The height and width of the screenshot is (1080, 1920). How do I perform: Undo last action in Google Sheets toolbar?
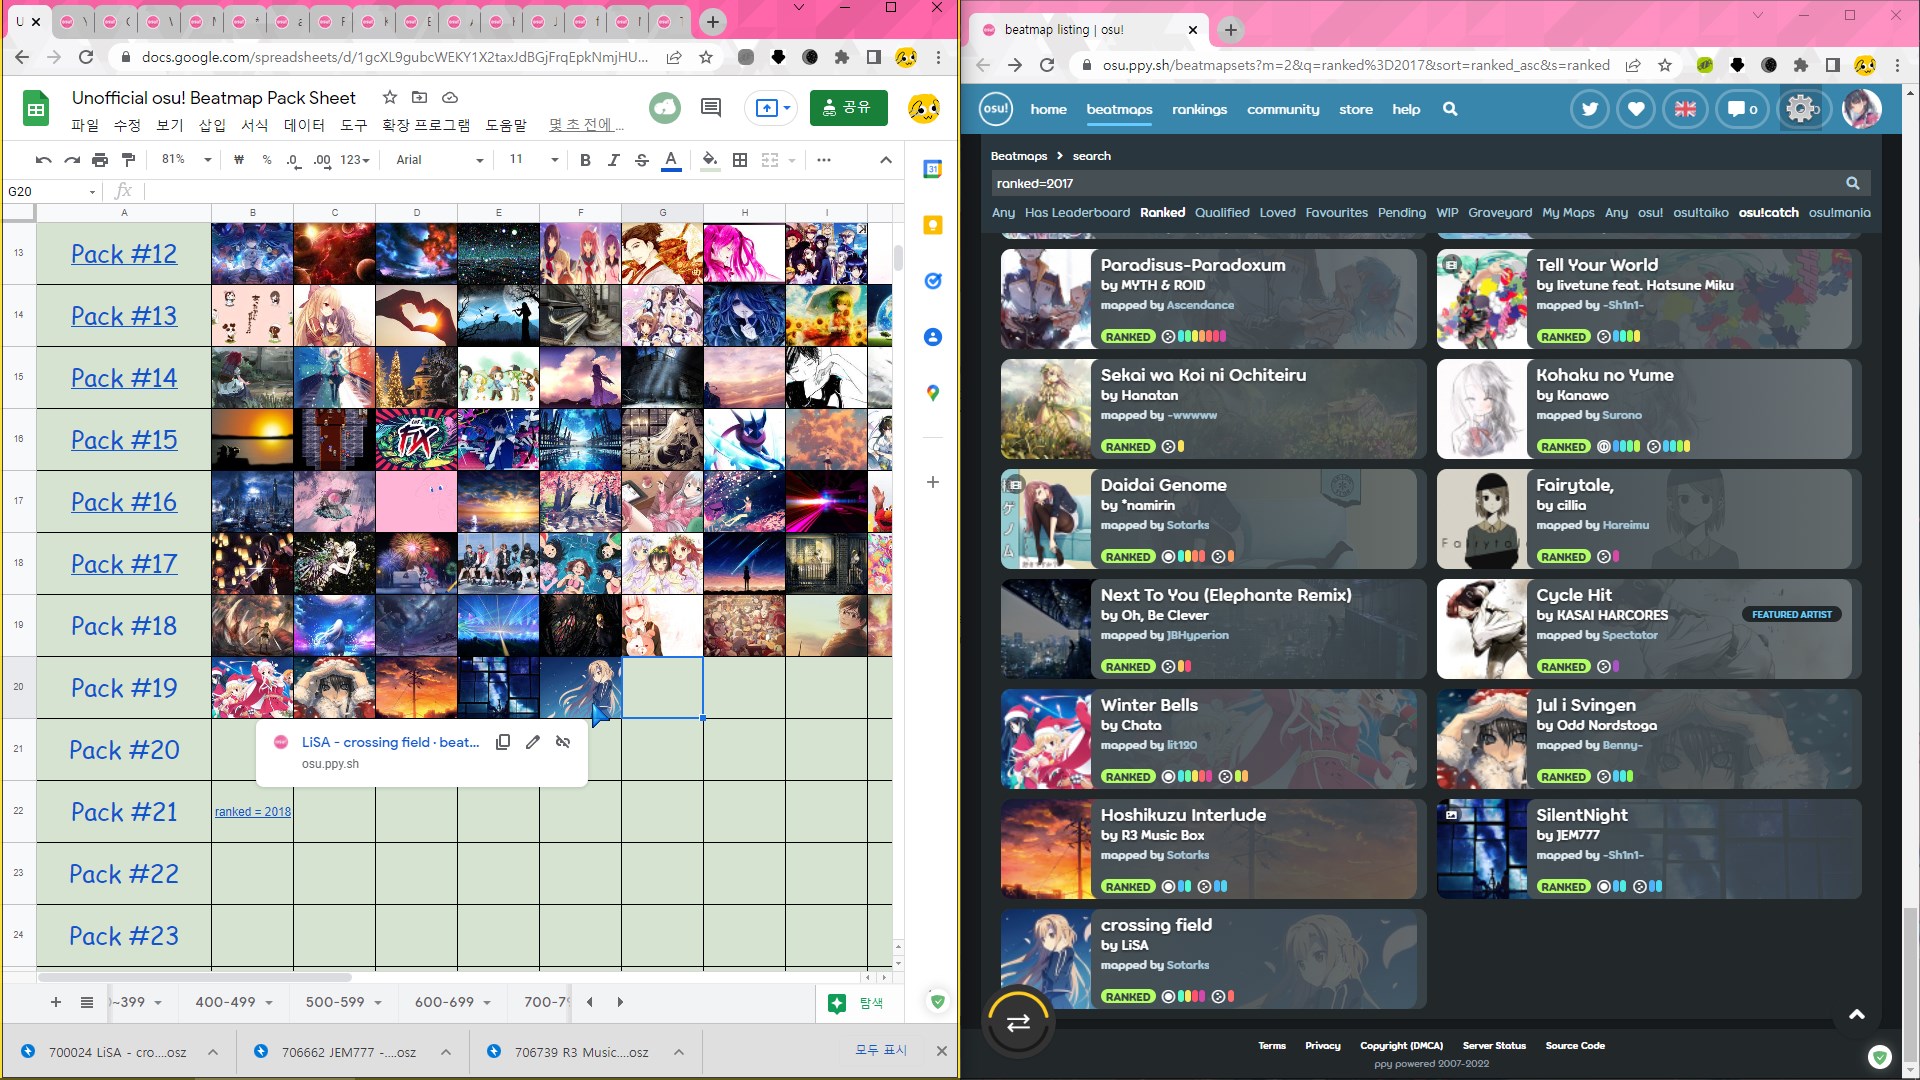coord(43,160)
